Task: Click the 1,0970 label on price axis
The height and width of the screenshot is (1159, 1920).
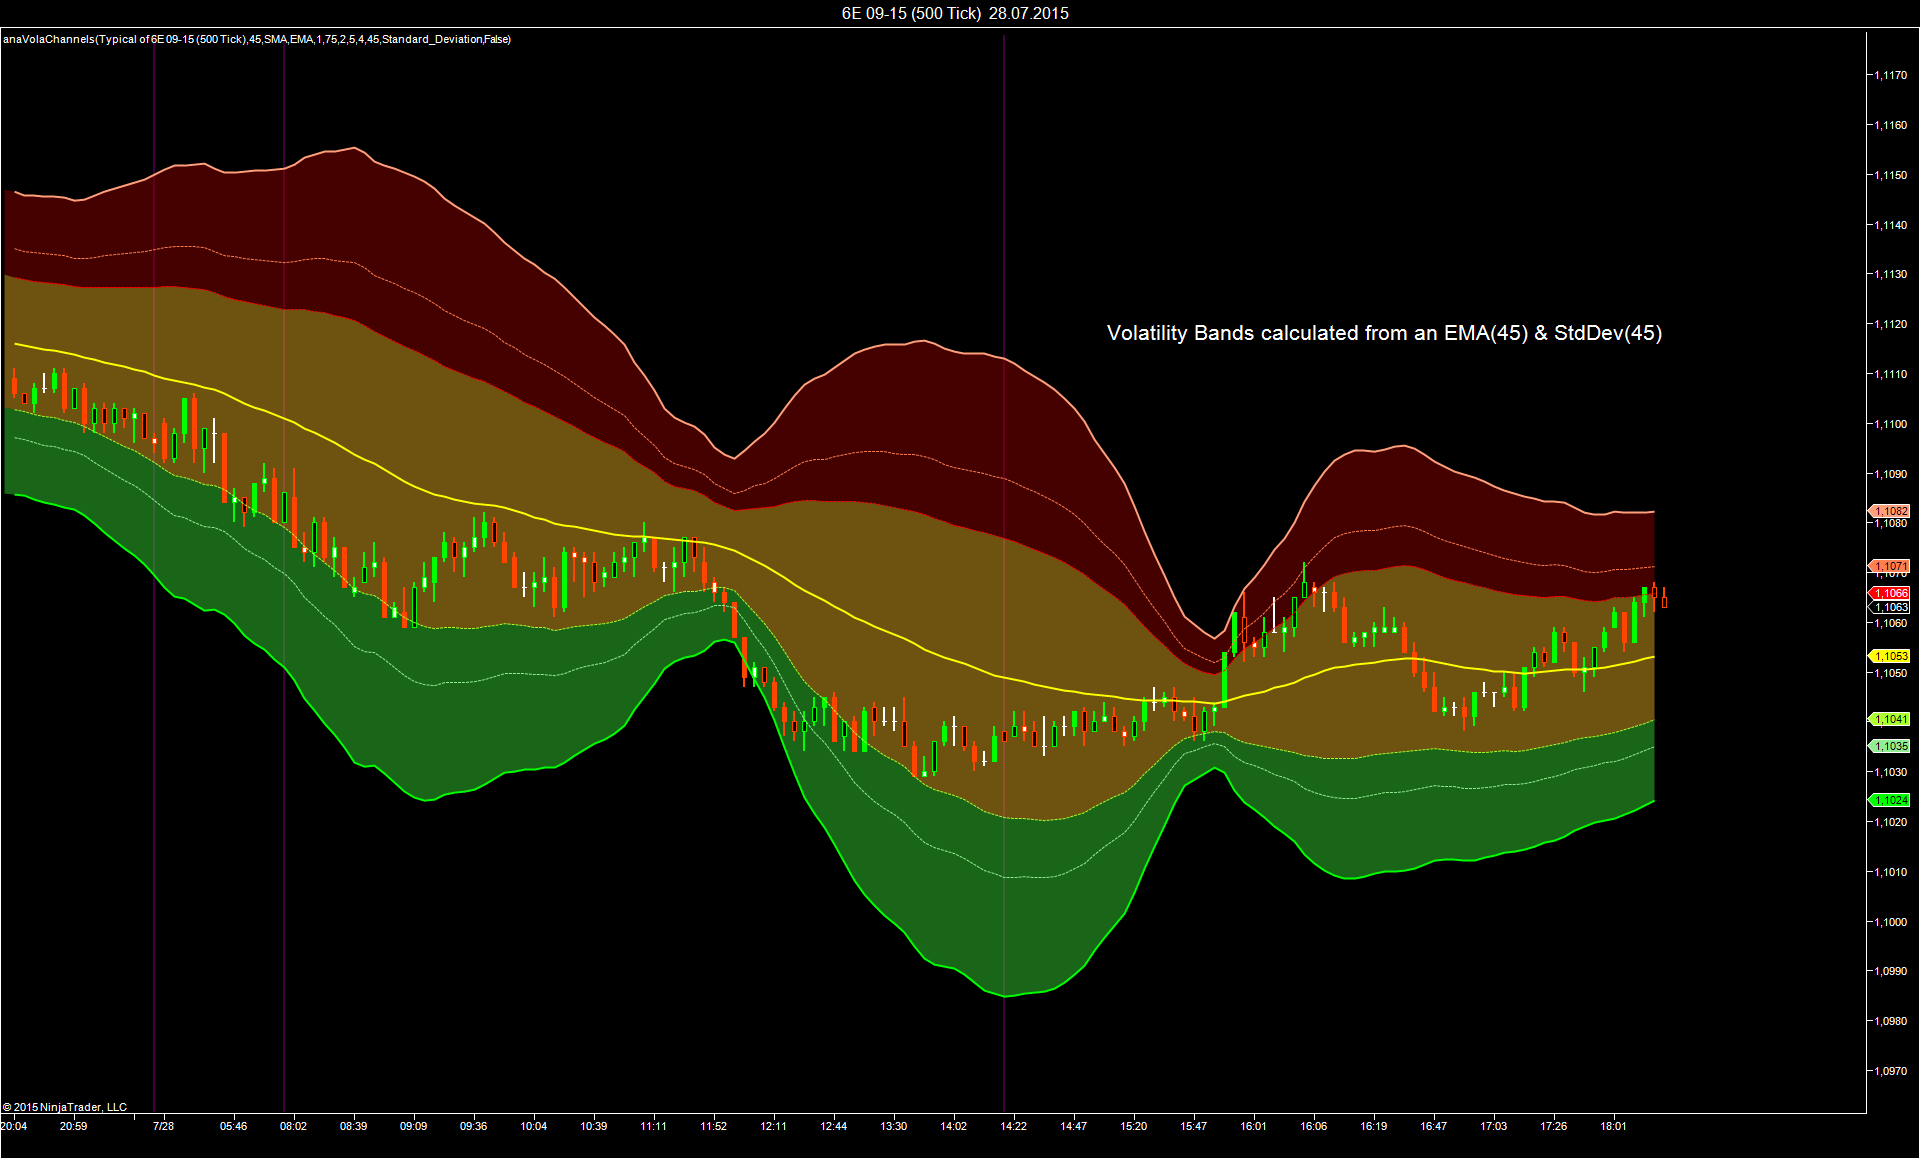Action: pos(1890,1071)
